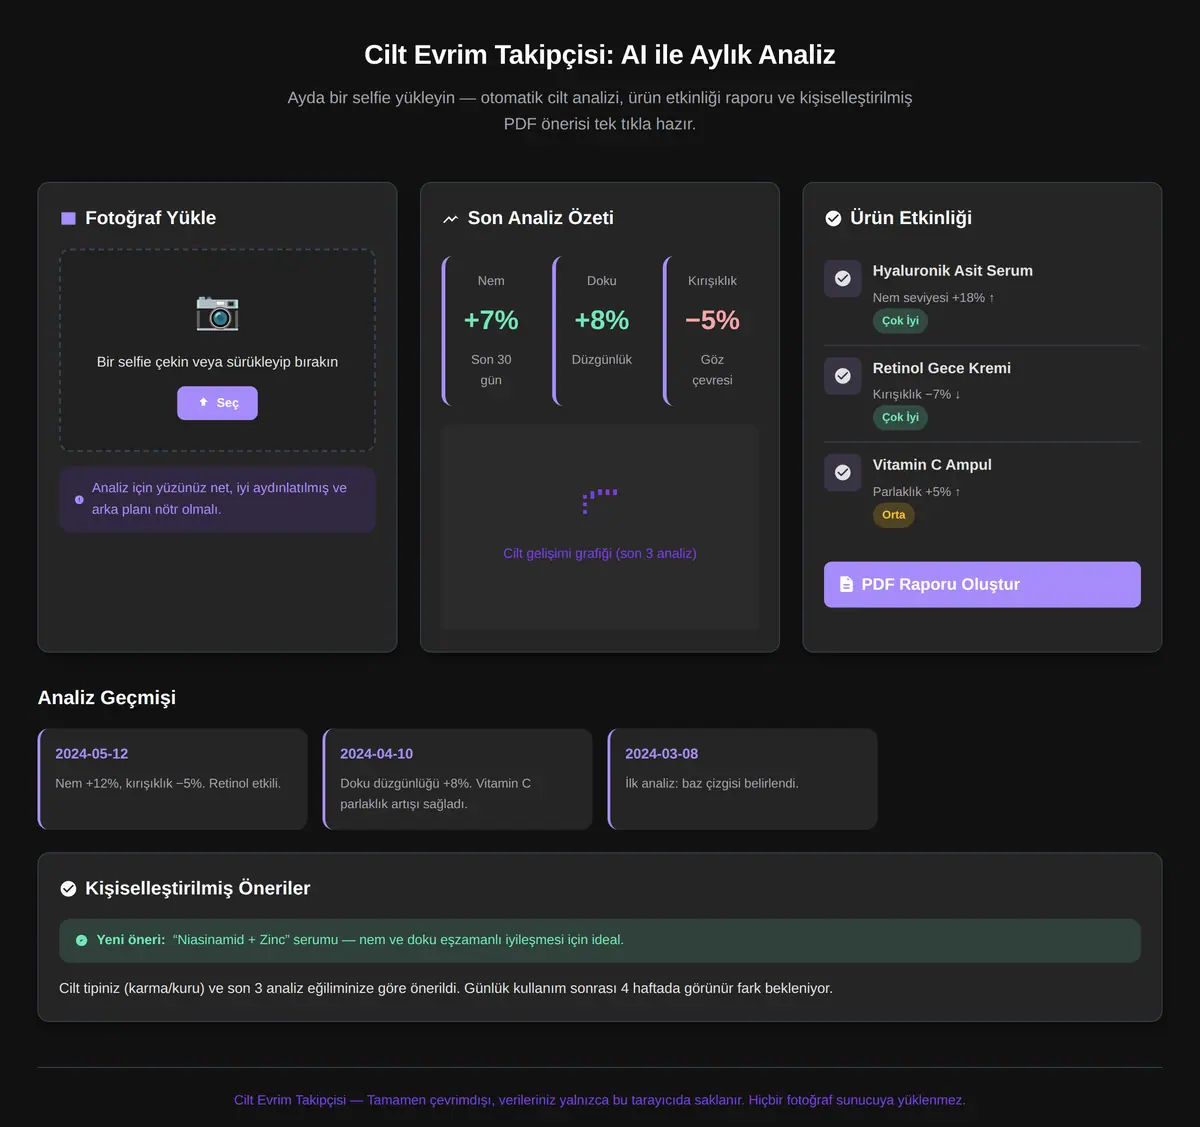This screenshot has height=1127, width=1200.
Task: Click the check icon beside Kişiselleştirilmiş Öneriler
Action: click(x=68, y=888)
